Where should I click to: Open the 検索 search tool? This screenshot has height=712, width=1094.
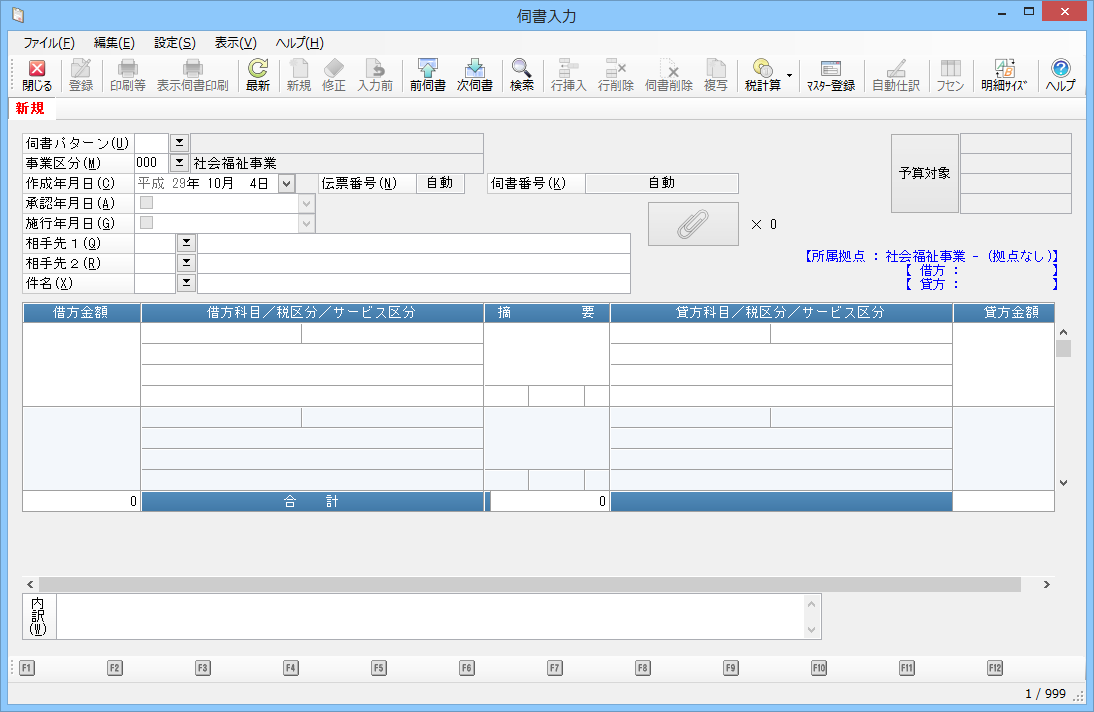(521, 76)
